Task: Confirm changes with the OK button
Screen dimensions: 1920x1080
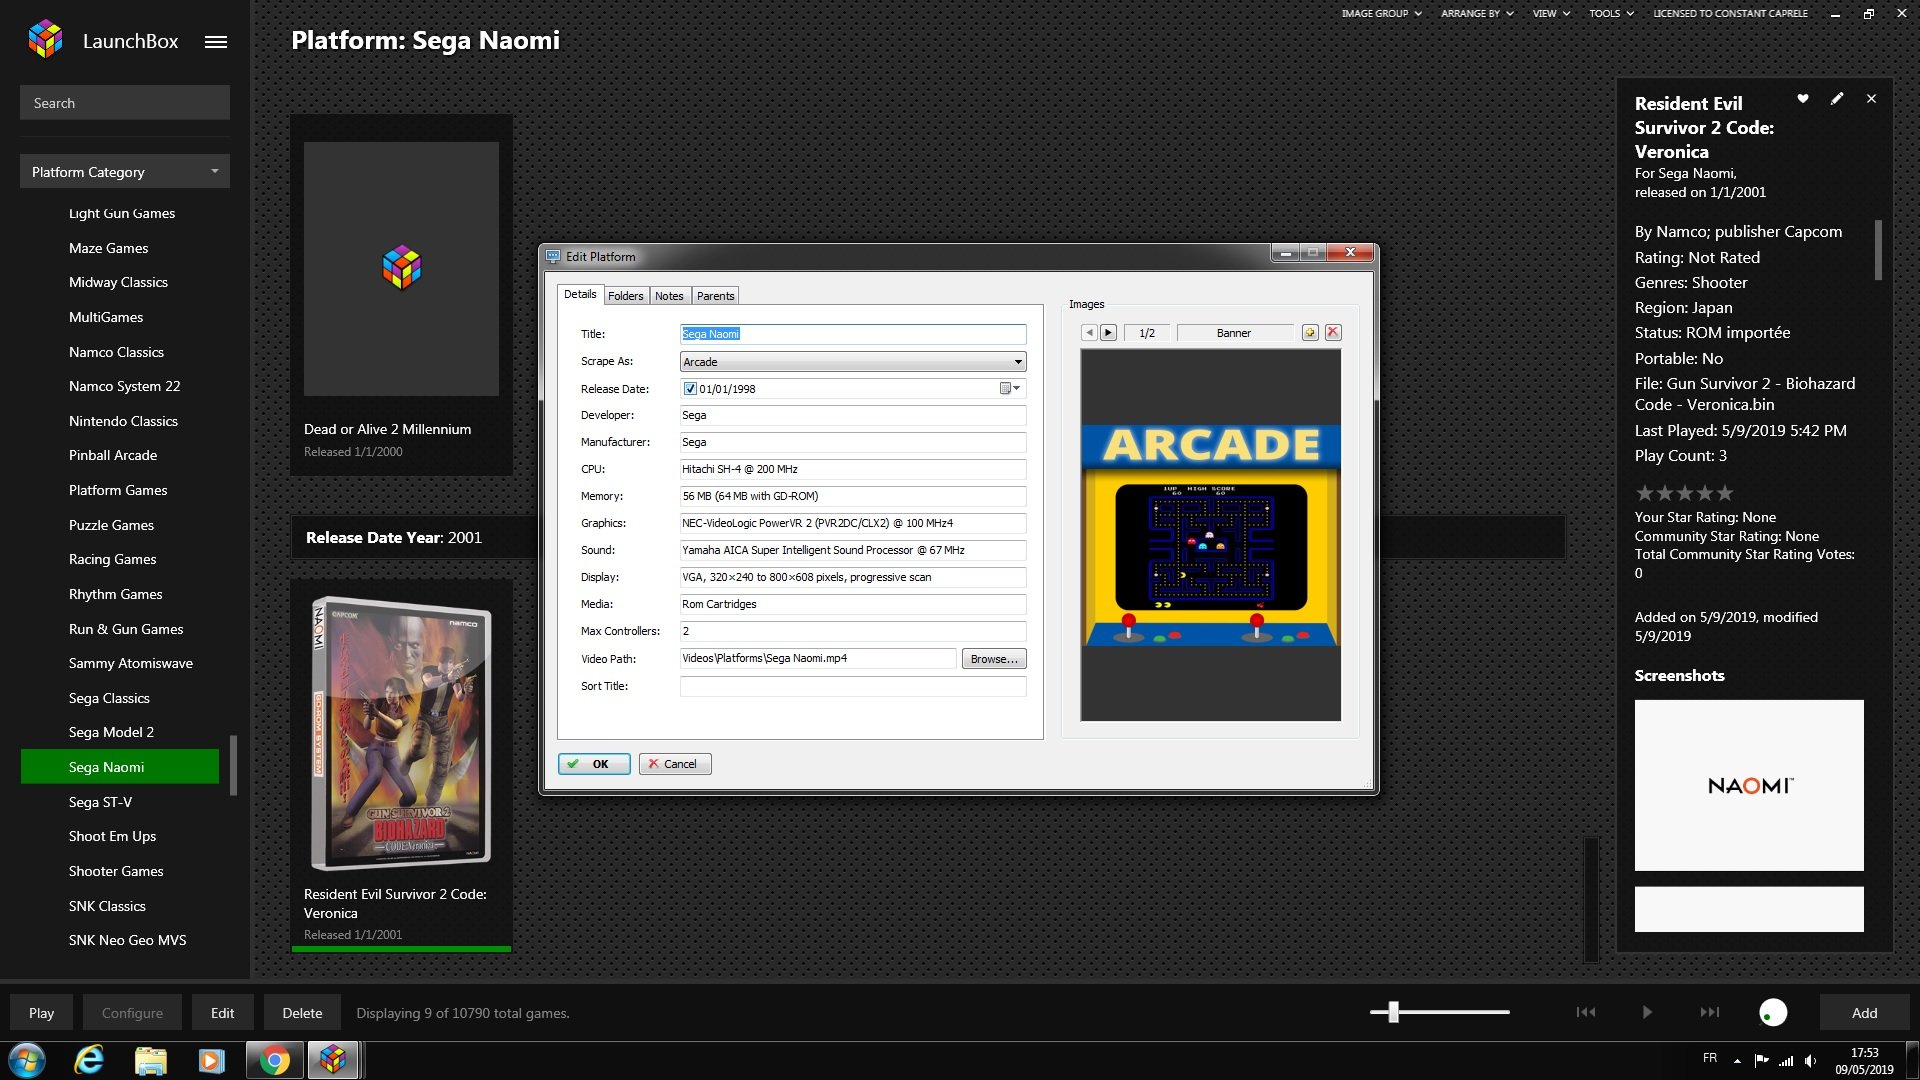Action: [594, 764]
